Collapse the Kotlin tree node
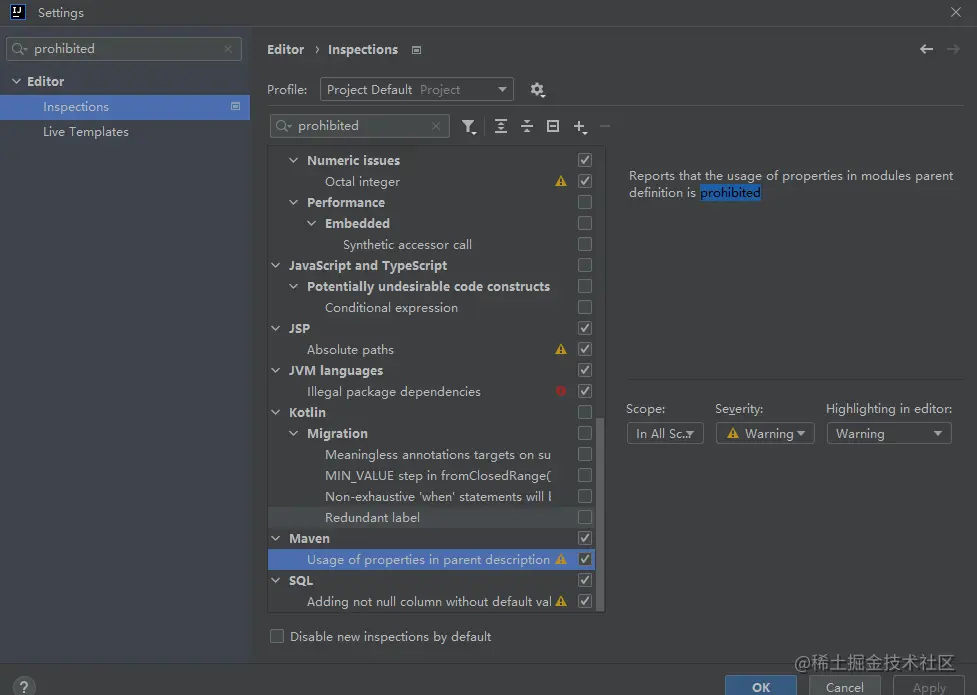The height and width of the screenshot is (695, 977). 275,412
